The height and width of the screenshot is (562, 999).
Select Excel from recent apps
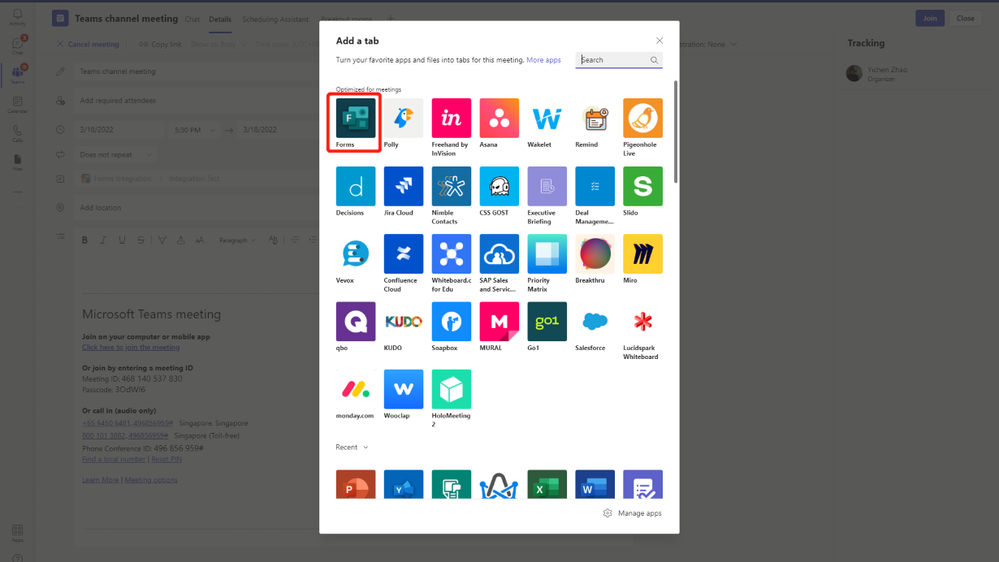point(547,484)
